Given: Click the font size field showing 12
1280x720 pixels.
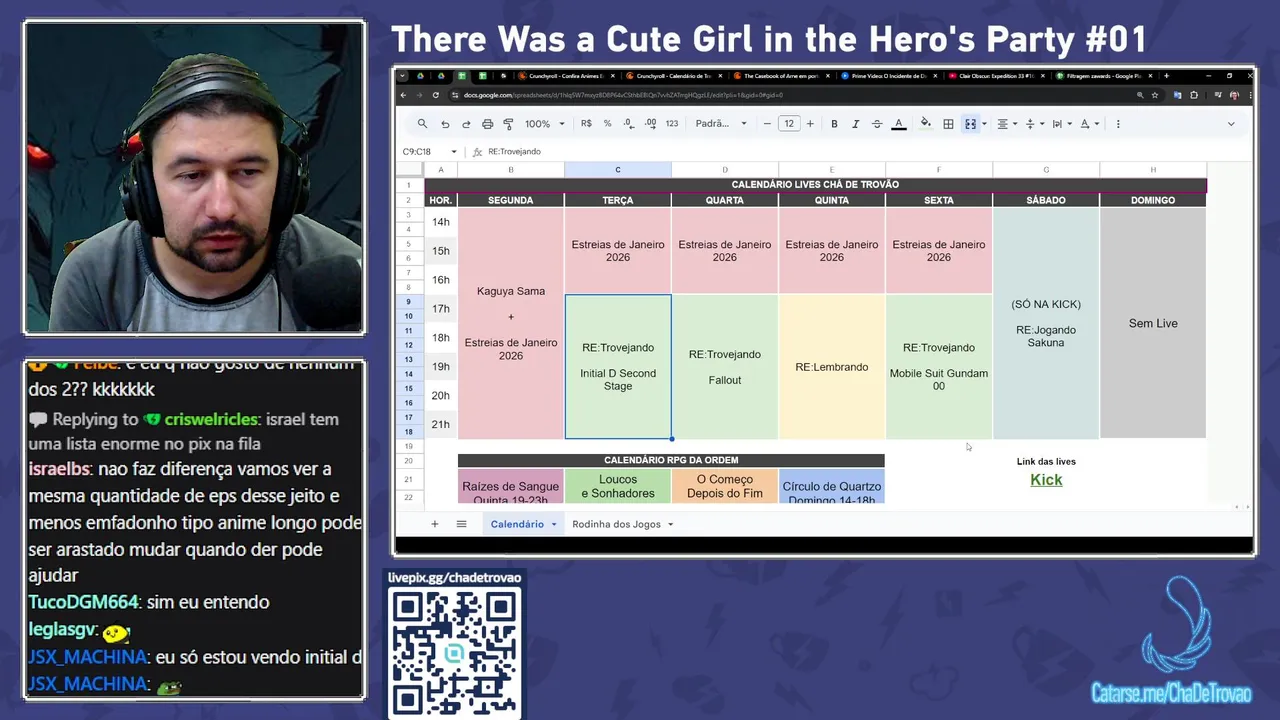Looking at the screenshot, I should (789, 124).
